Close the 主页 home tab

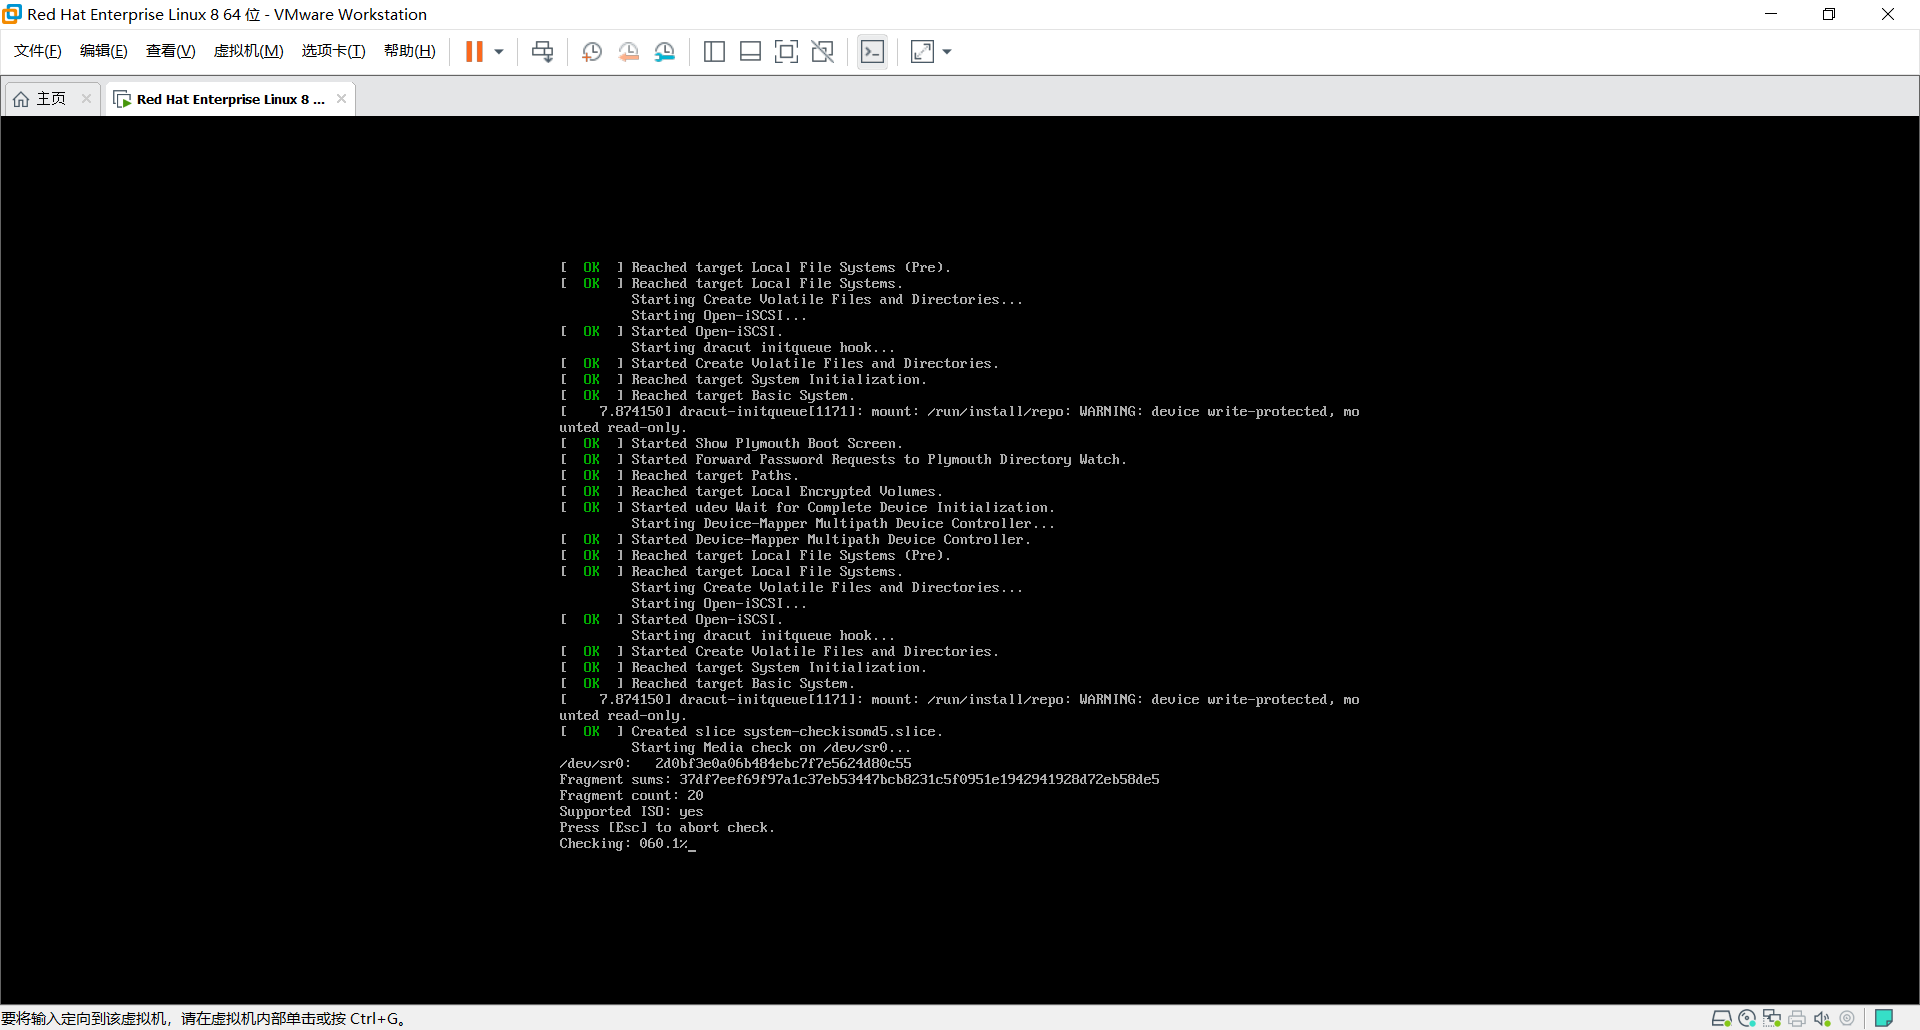click(86, 98)
